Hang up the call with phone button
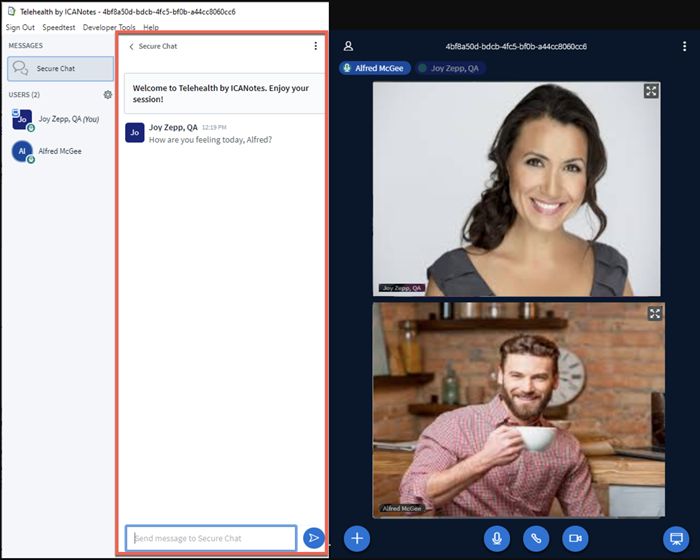Image resolution: width=700 pixels, height=560 pixels. coord(536,538)
